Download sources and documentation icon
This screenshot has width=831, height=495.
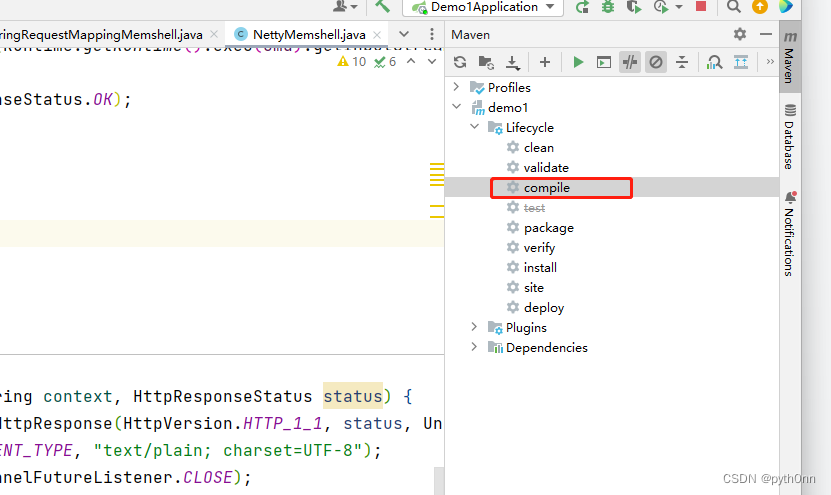(x=512, y=63)
